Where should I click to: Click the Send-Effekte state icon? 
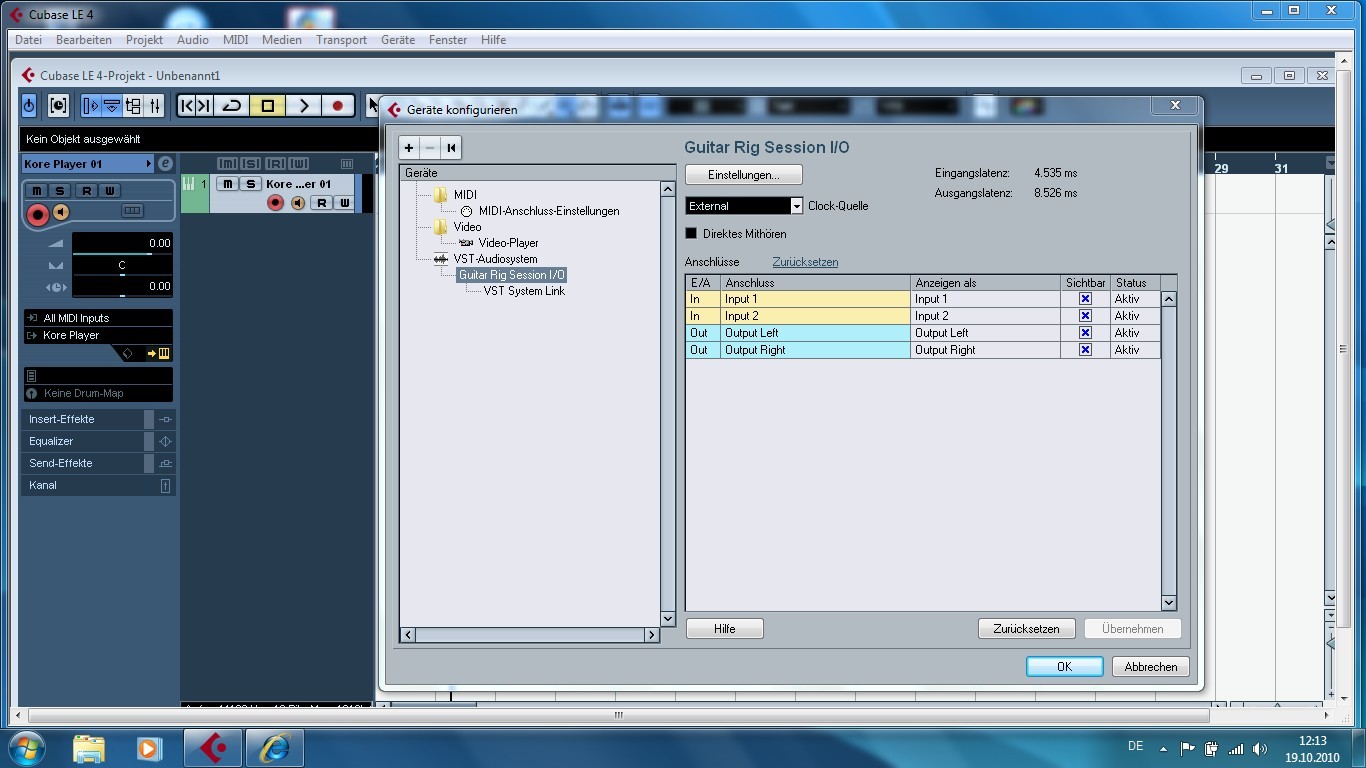click(166, 463)
